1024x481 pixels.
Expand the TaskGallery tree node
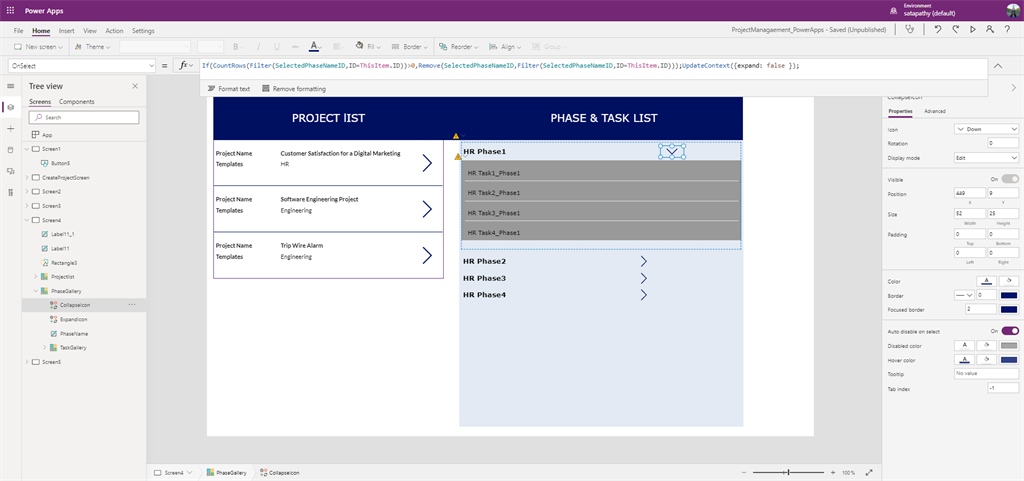click(x=45, y=347)
